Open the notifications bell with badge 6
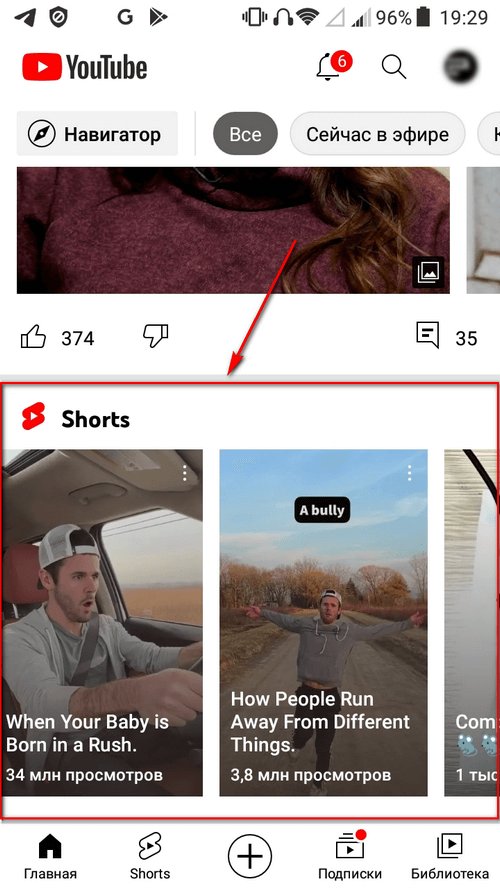This screenshot has width=500, height=889. (331, 67)
